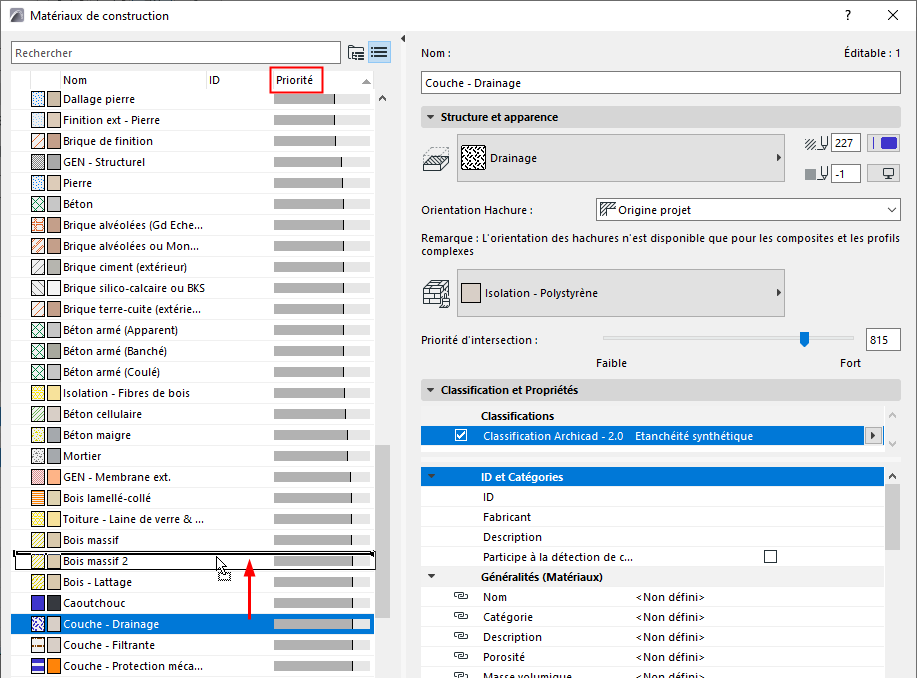Collapse ID et Catégories group
Viewport: 917px width, 678px height.
(432, 477)
